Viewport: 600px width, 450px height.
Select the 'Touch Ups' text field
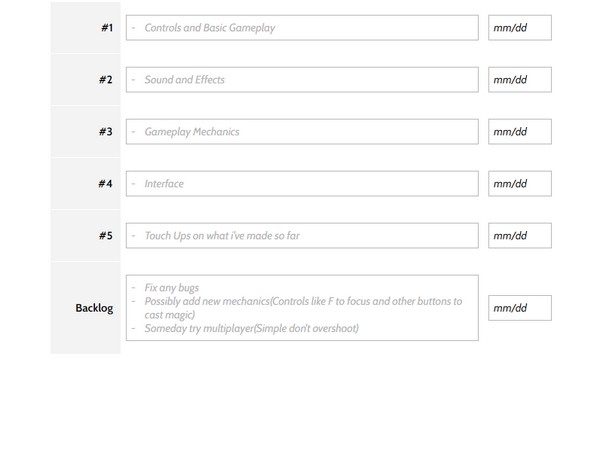coord(301,236)
